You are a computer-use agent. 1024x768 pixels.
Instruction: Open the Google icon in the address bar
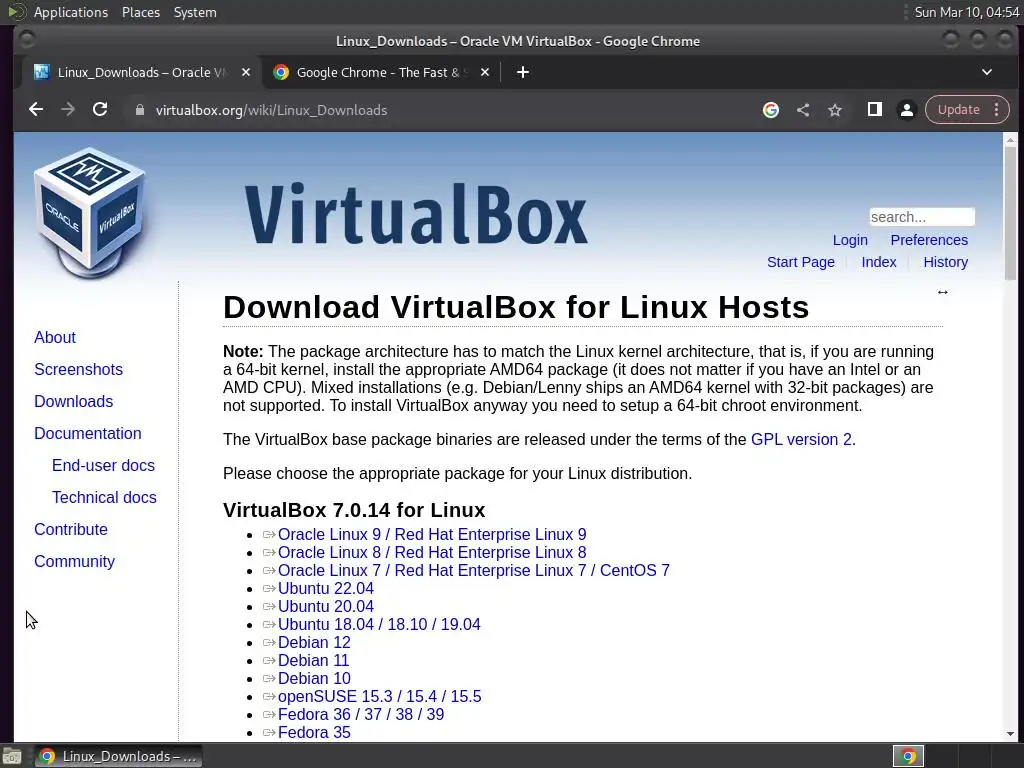coord(771,110)
